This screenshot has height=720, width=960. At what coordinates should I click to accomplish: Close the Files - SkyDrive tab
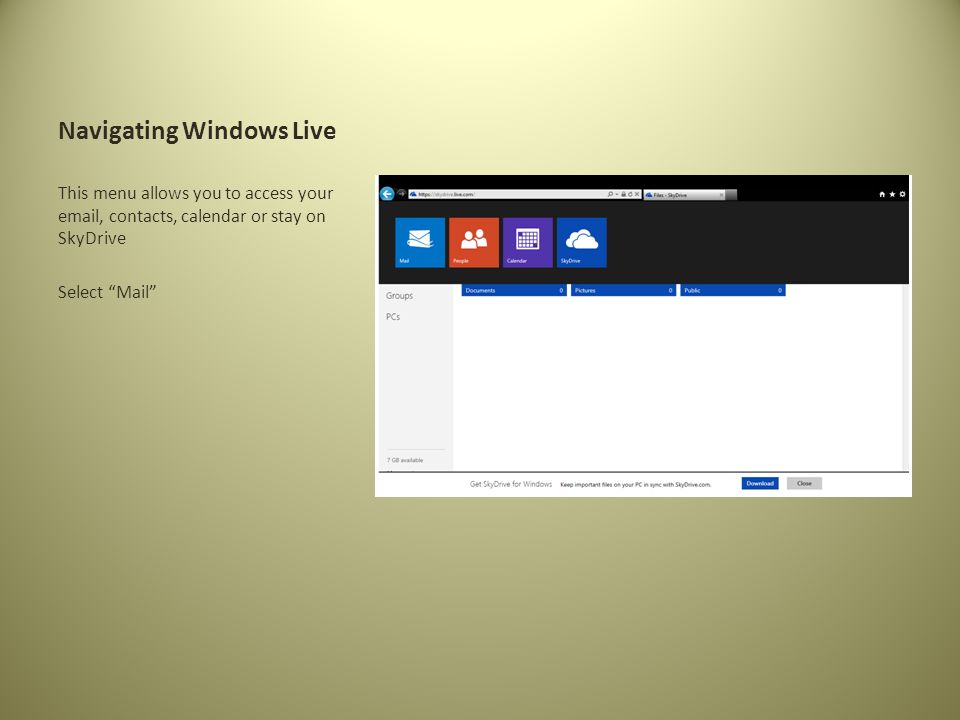[x=721, y=195]
